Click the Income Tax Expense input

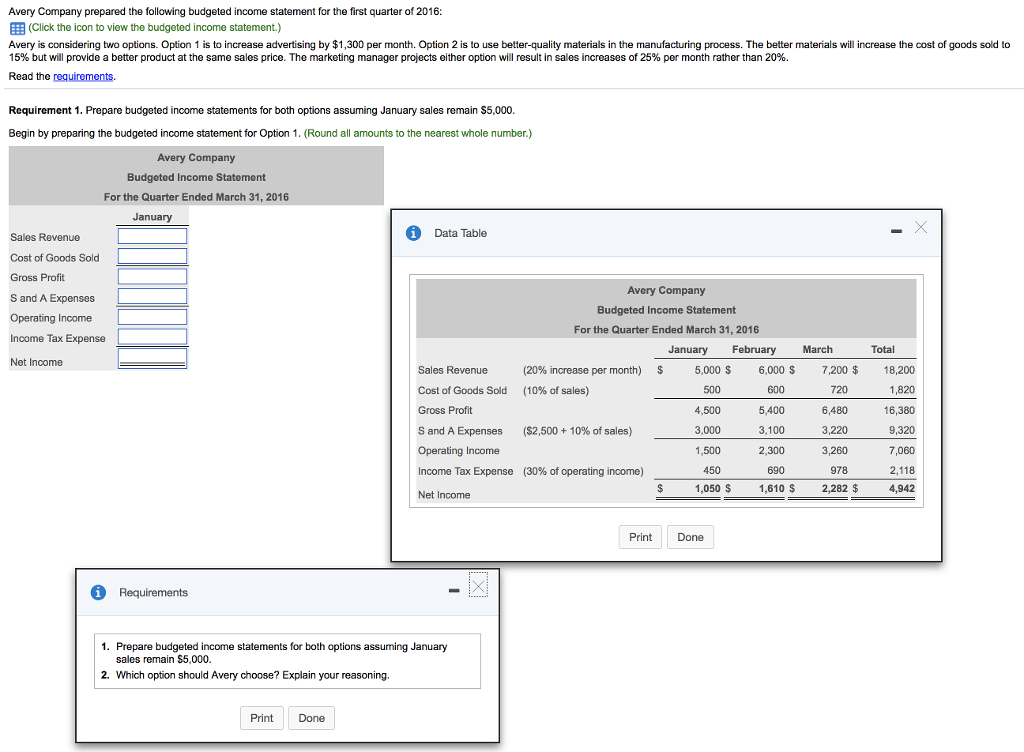point(152,337)
